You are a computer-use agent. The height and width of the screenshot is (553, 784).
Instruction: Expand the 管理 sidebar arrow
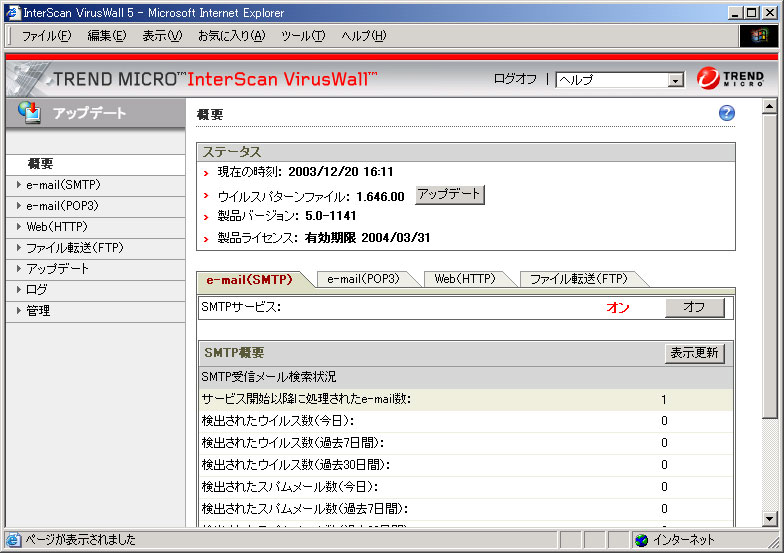(x=18, y=310)
